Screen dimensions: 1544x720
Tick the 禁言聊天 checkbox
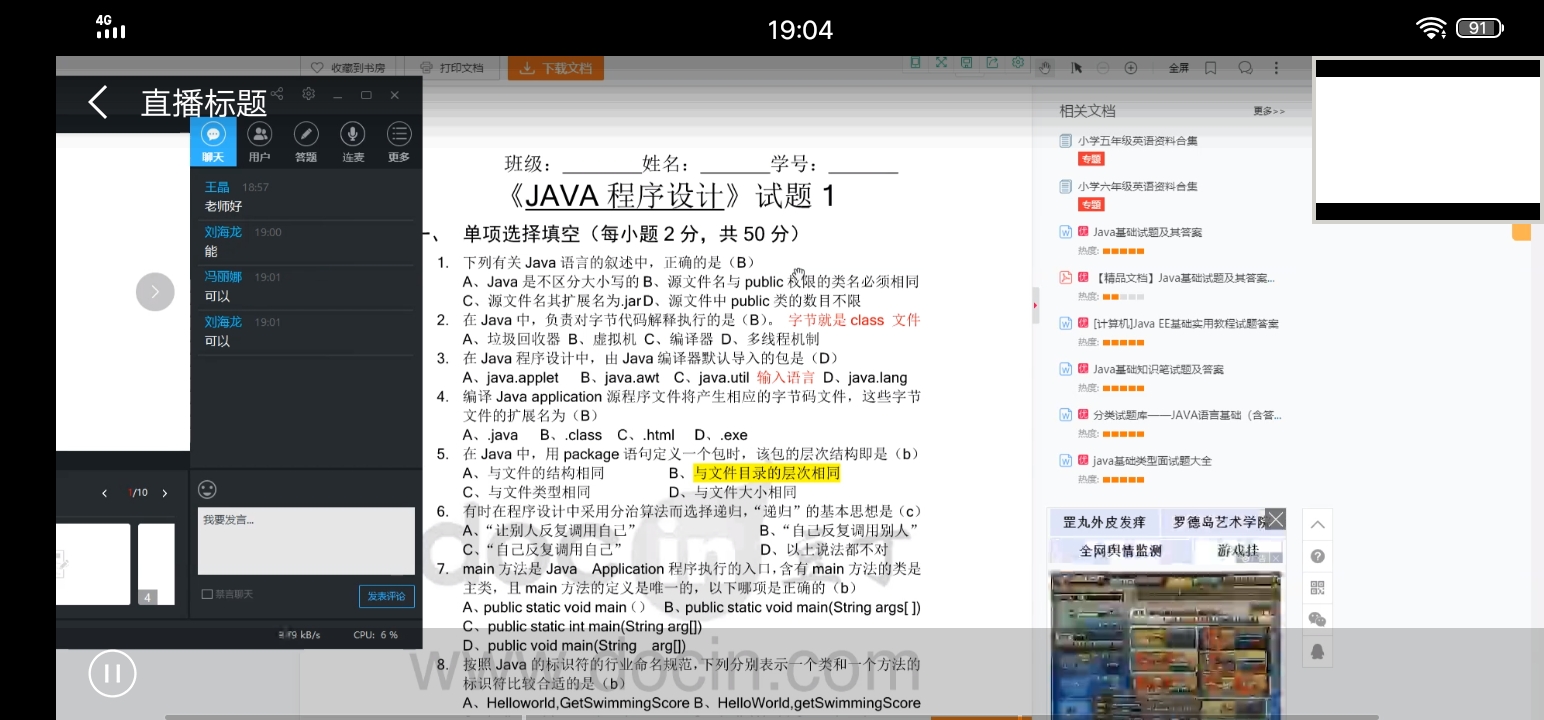tap(207, 594)
